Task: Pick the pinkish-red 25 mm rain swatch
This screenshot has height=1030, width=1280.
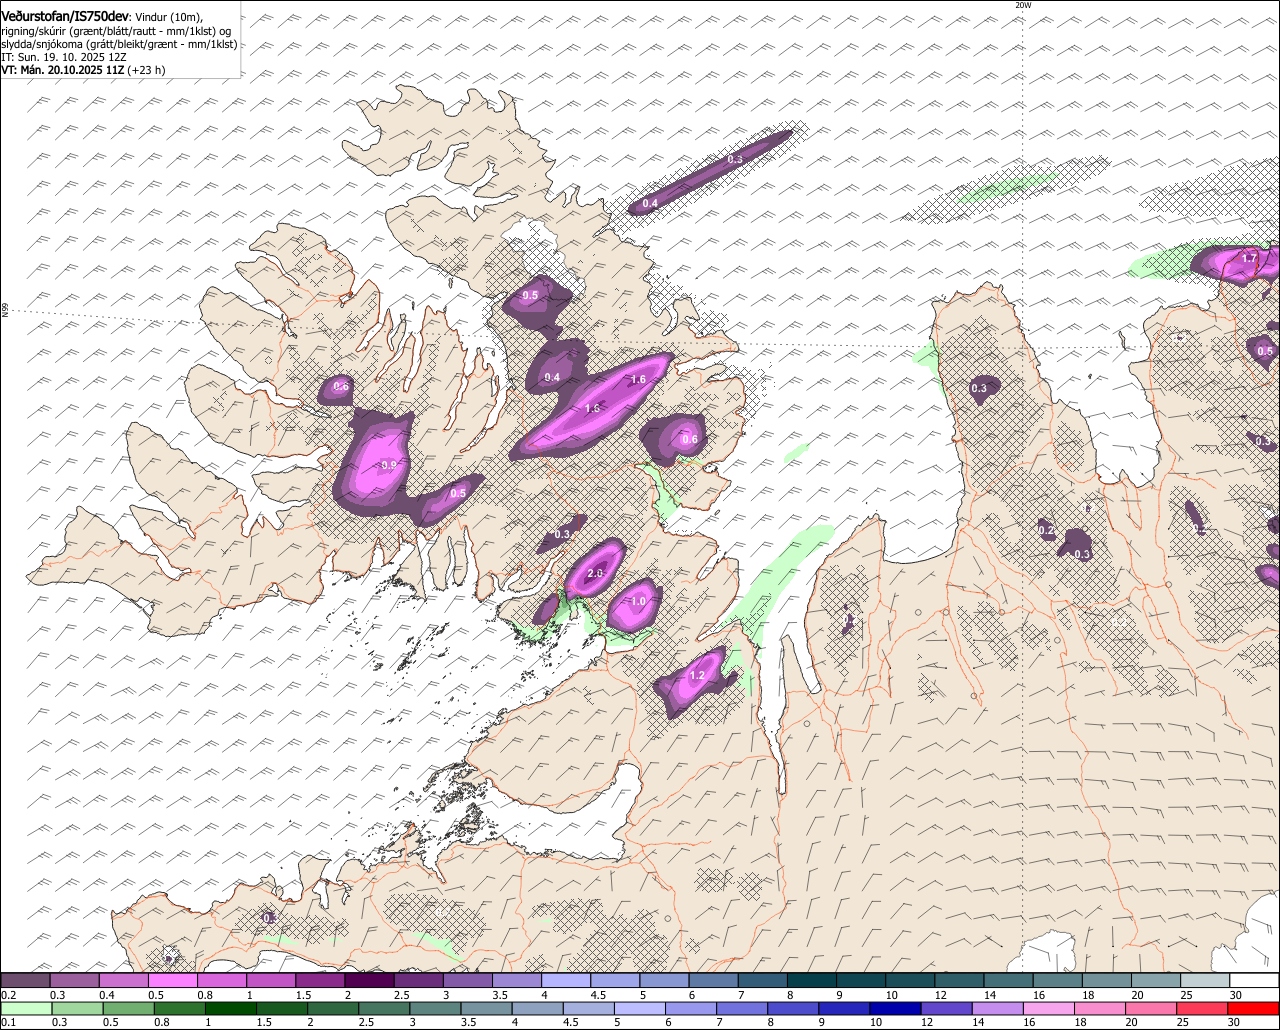Action: [x=1202, y=1008]
